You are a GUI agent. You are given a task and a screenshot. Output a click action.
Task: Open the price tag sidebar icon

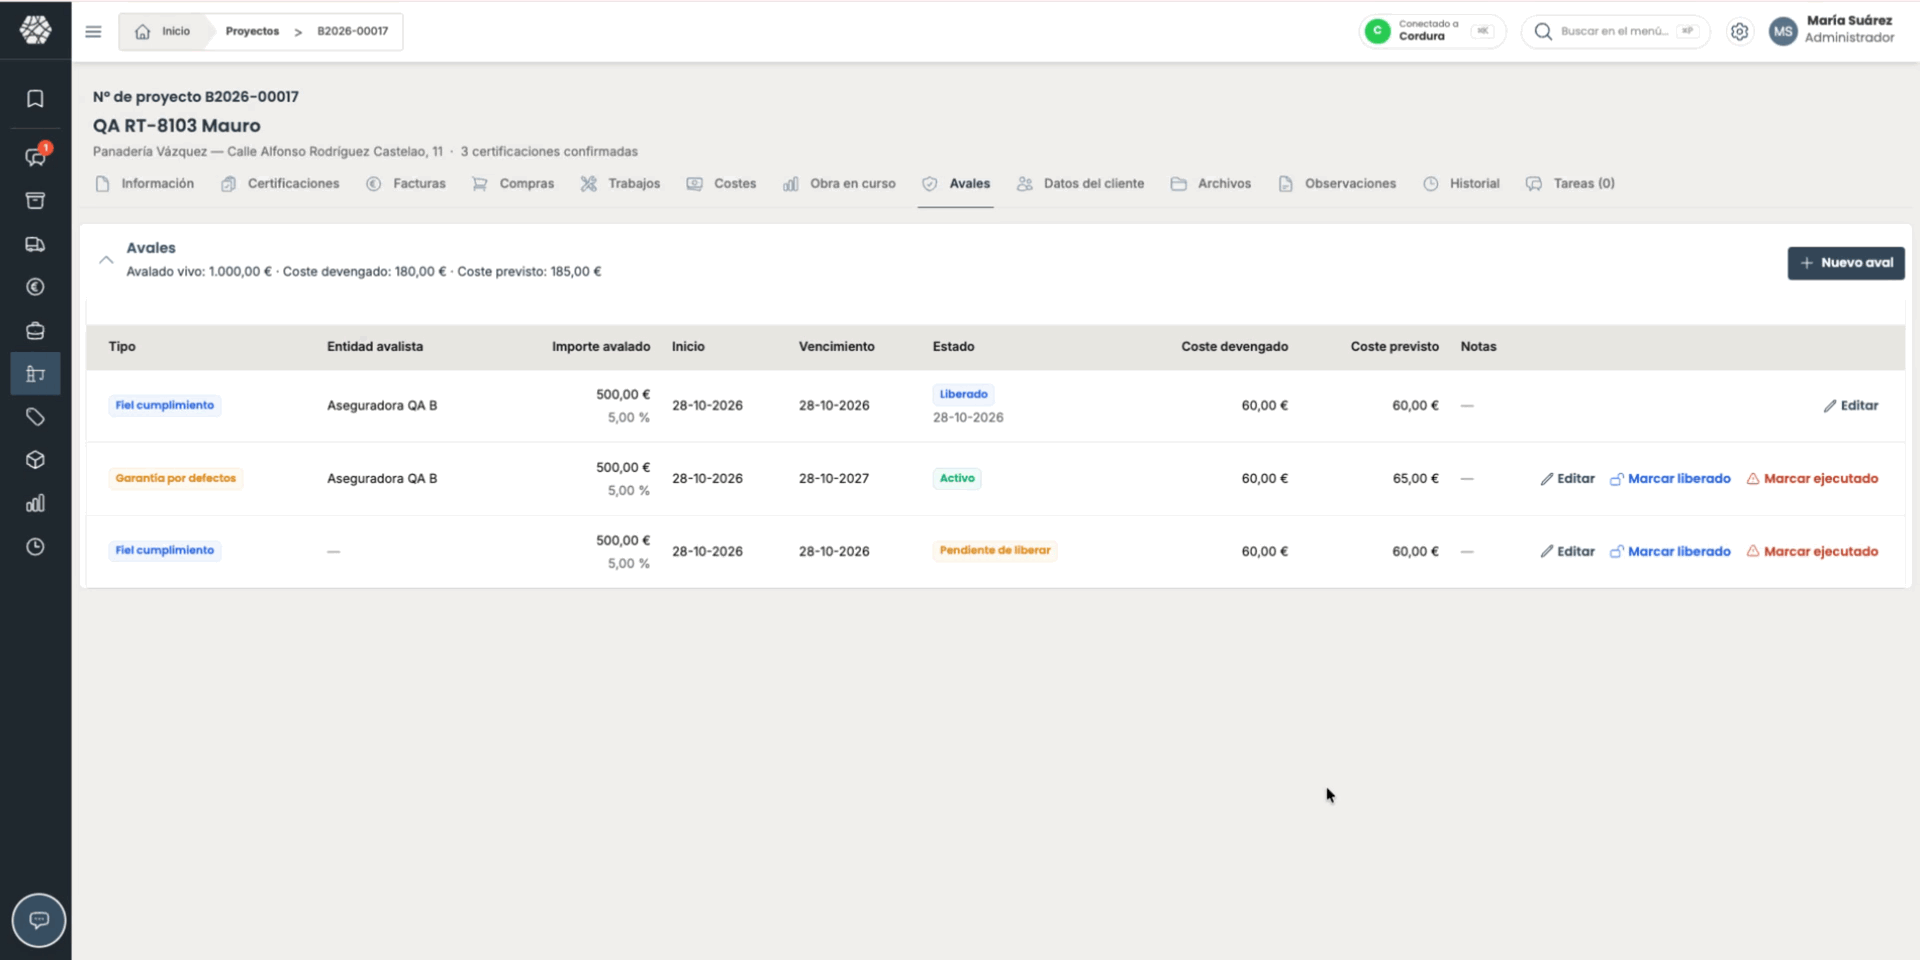tap(35, 417)
